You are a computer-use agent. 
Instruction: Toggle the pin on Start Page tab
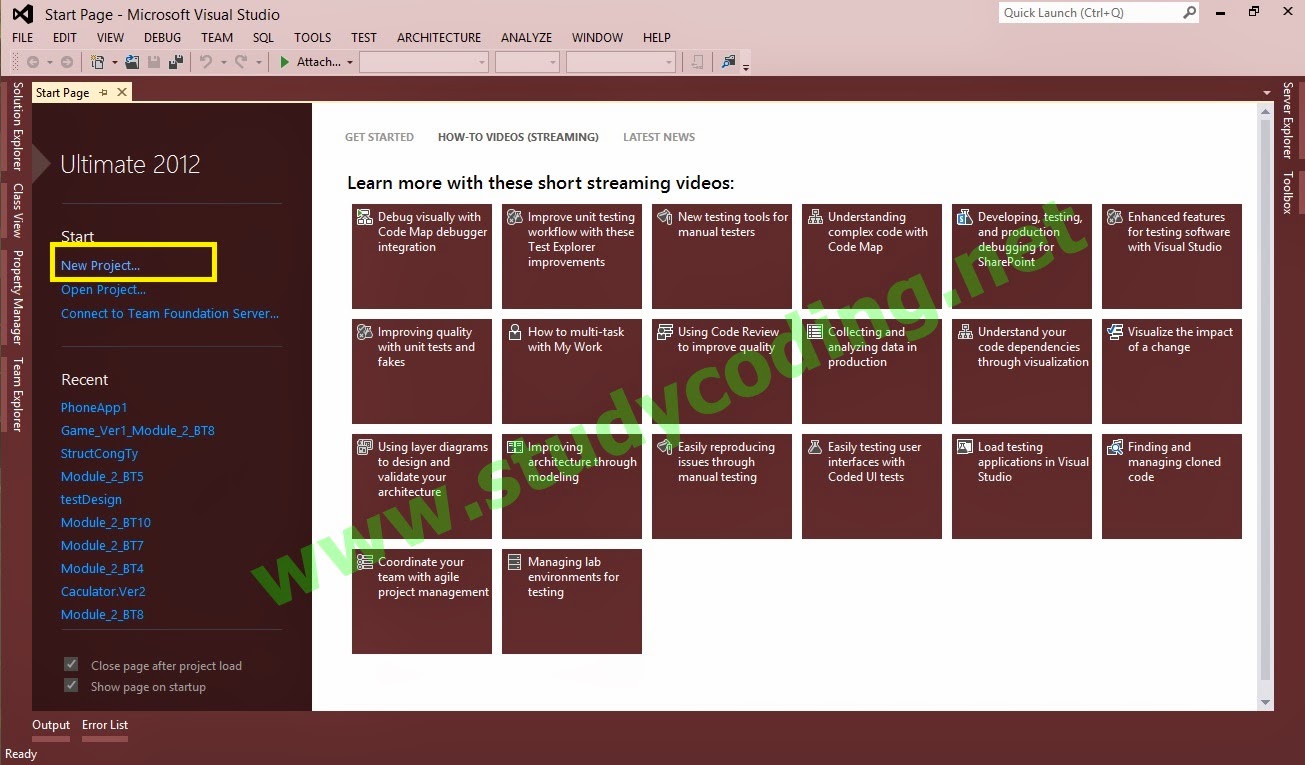(104, 92)
